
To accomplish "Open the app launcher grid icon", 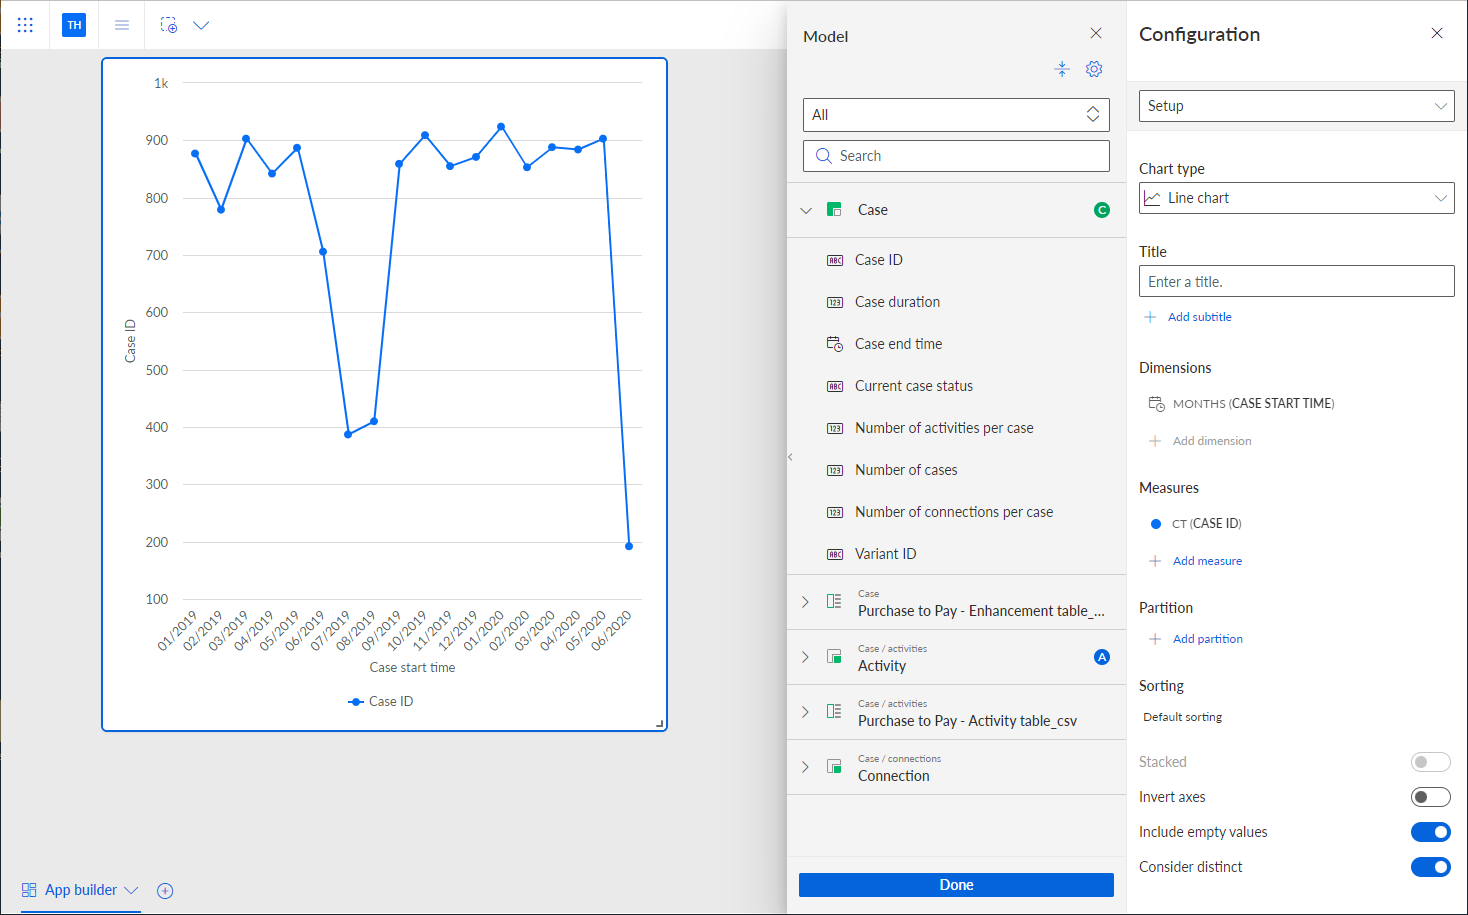I will pos(25,25).
